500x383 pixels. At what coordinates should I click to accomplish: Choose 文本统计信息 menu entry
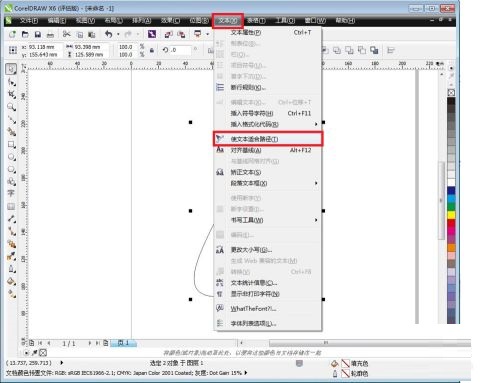[267, 283]
